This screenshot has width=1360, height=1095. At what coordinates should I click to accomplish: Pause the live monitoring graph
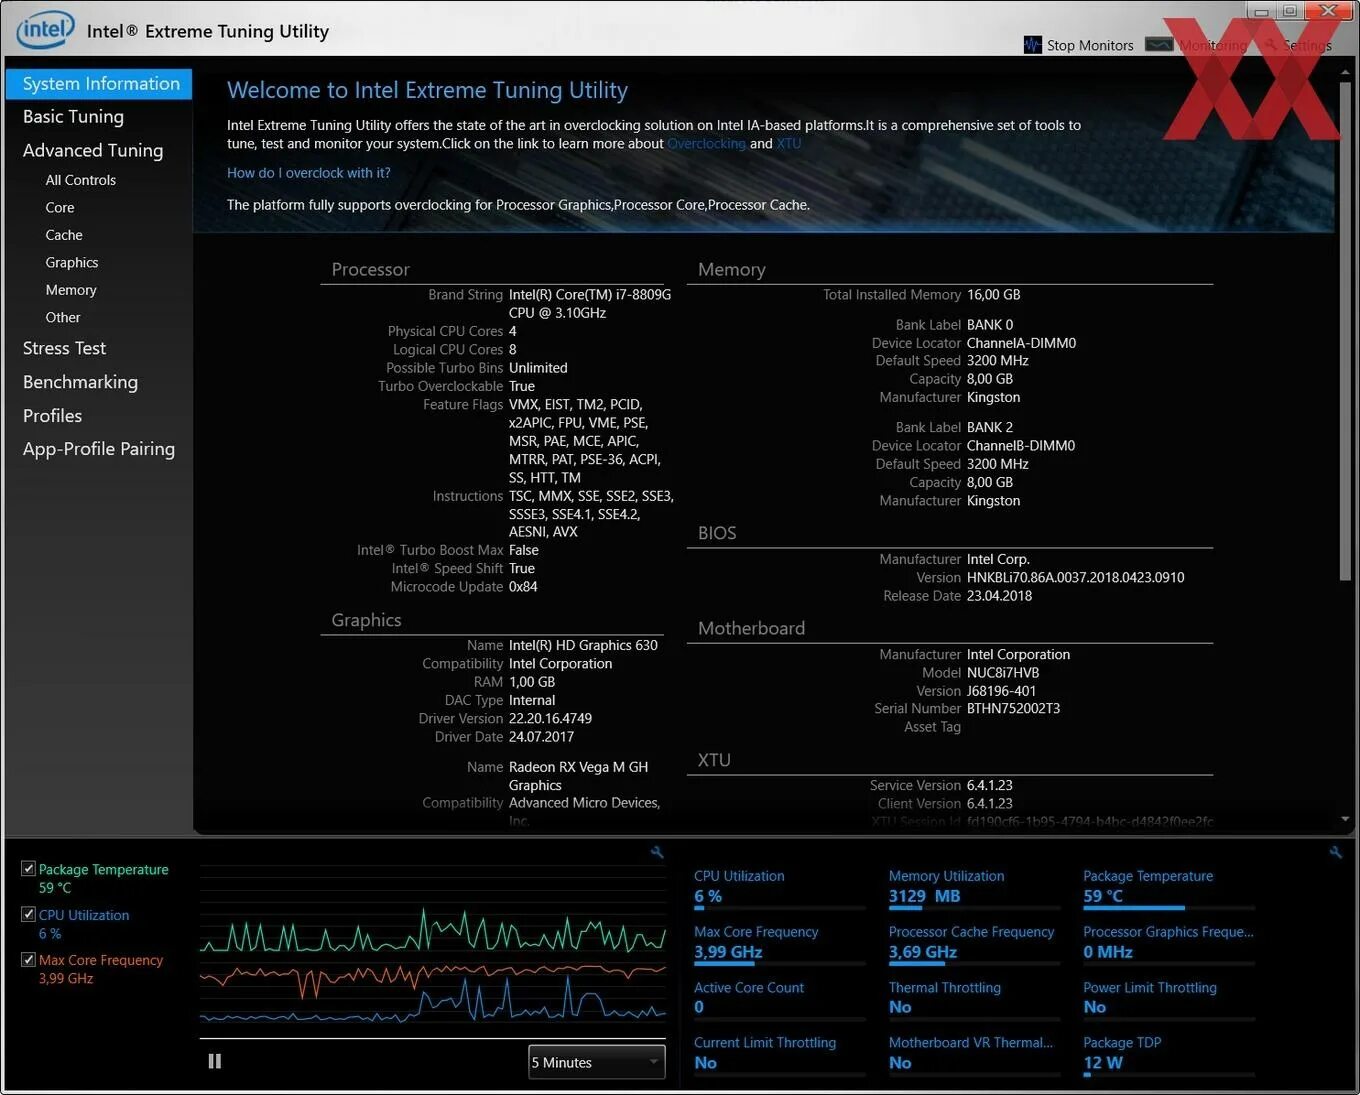214,1061
